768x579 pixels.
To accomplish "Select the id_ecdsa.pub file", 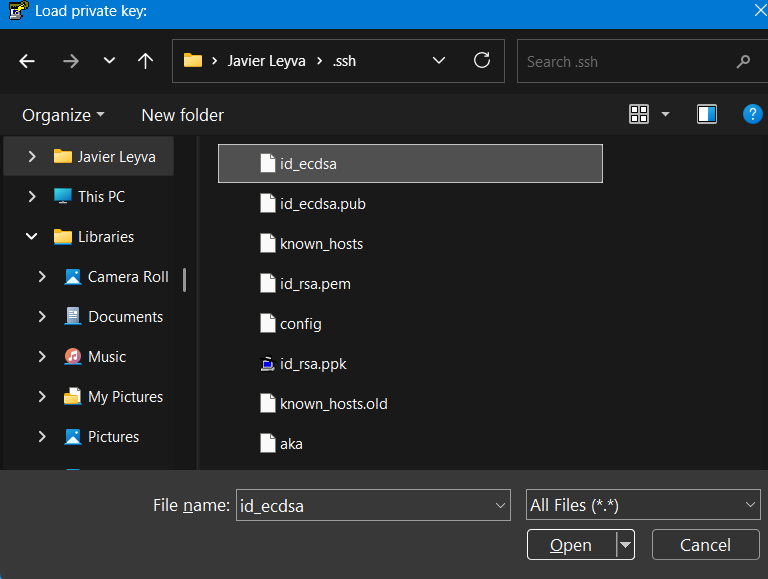I will coord(322,204).
